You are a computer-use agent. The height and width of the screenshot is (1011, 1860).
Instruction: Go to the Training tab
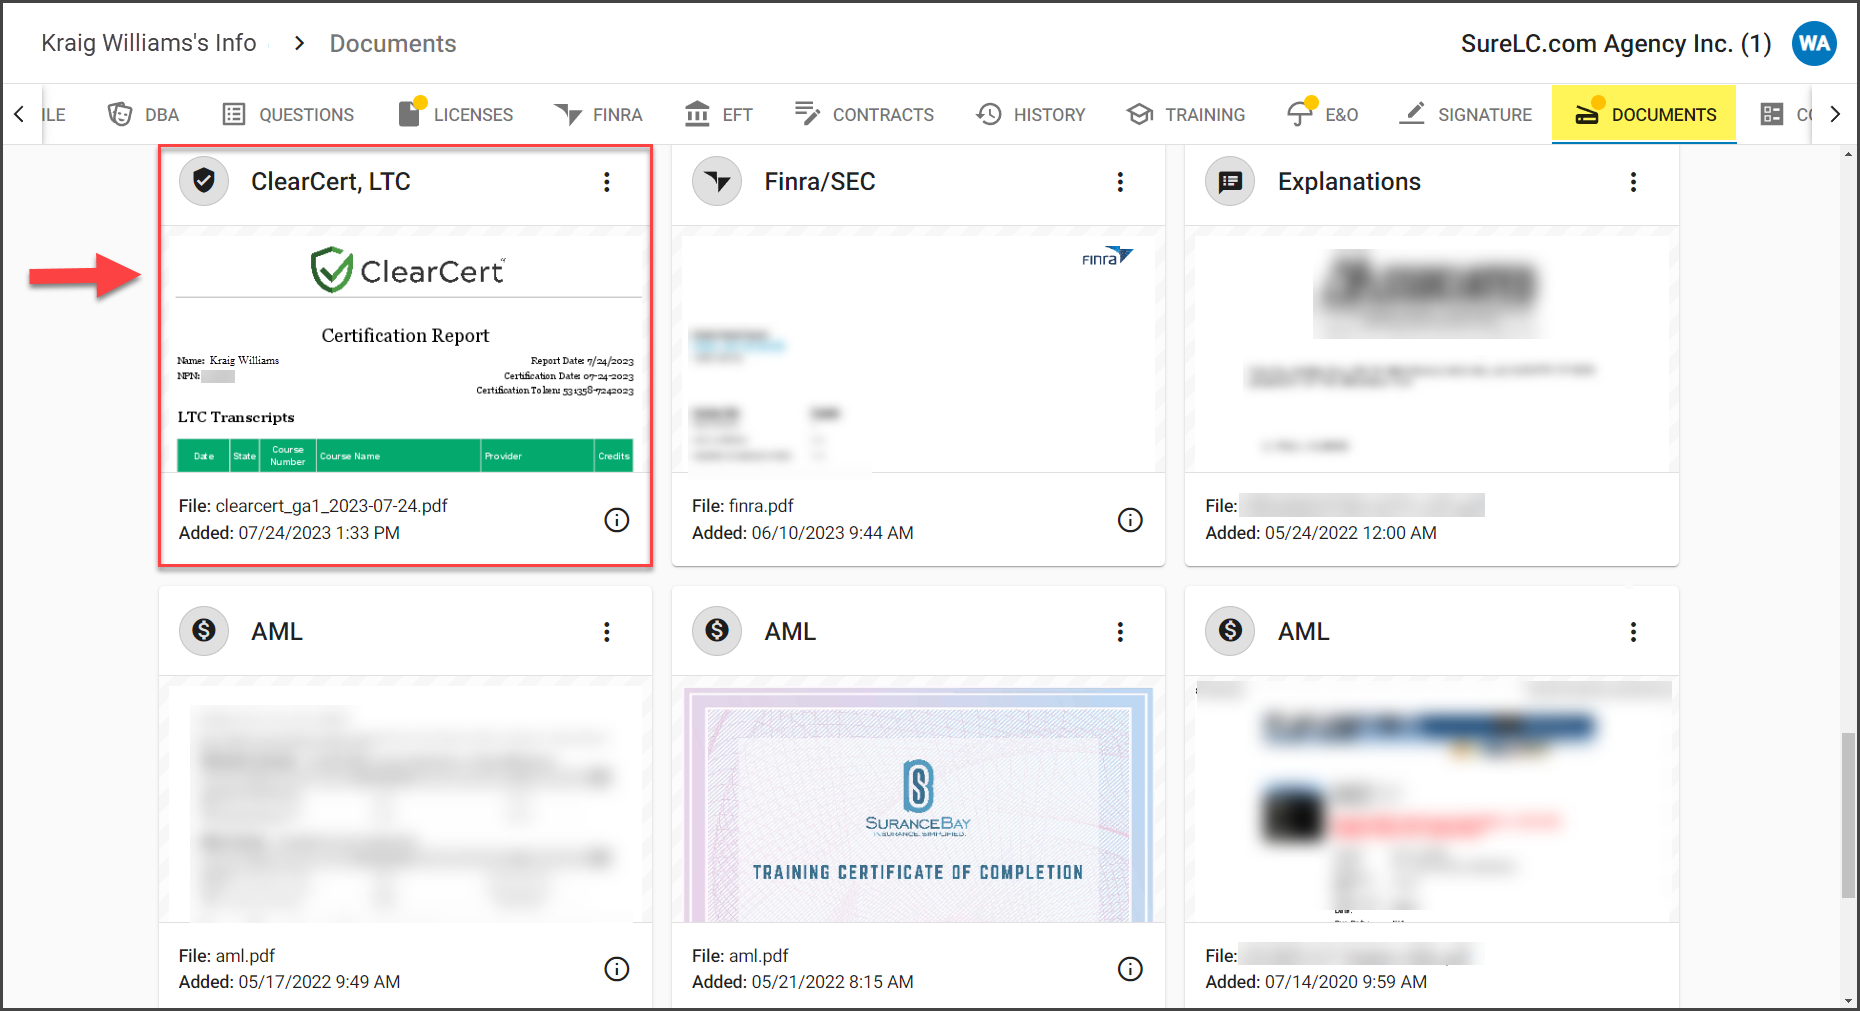(x=1186, y=114)
